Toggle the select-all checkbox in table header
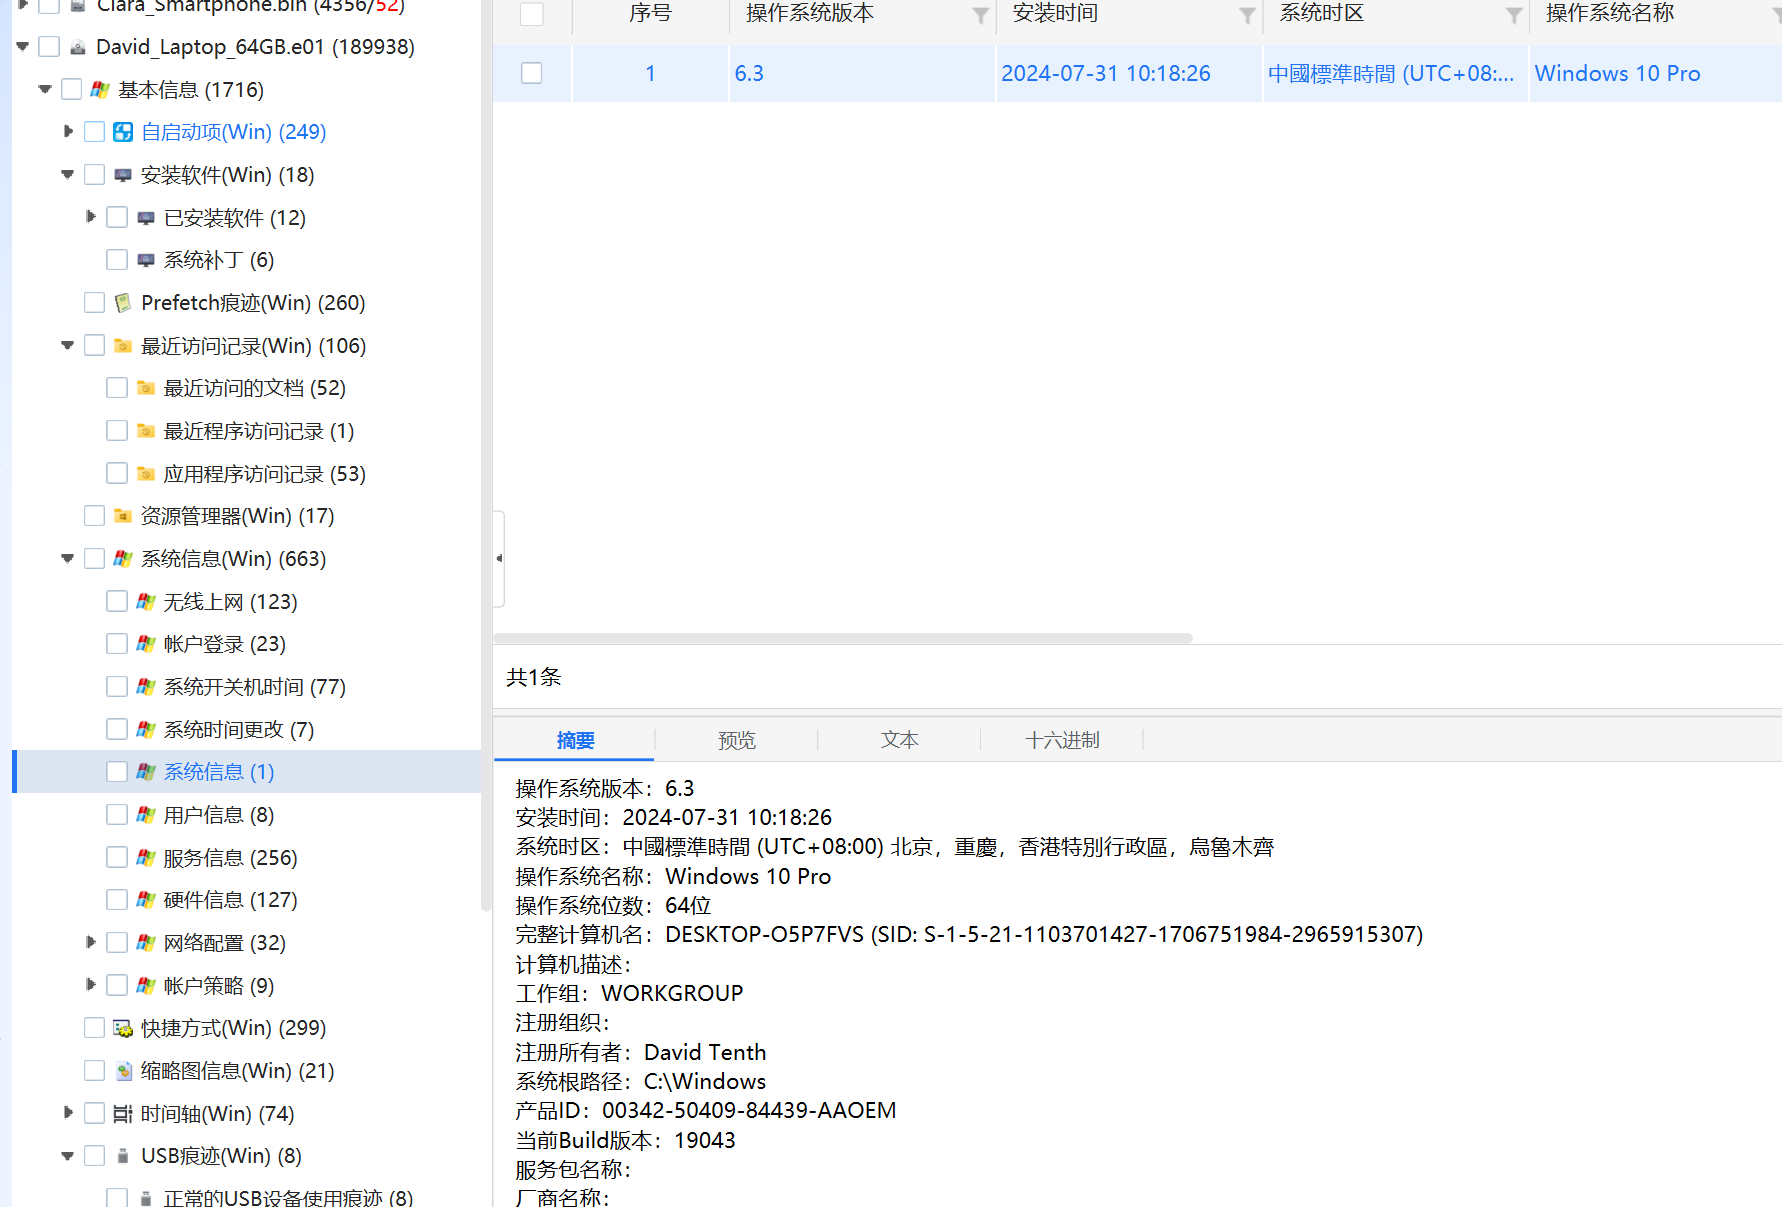 pos(532,14)
